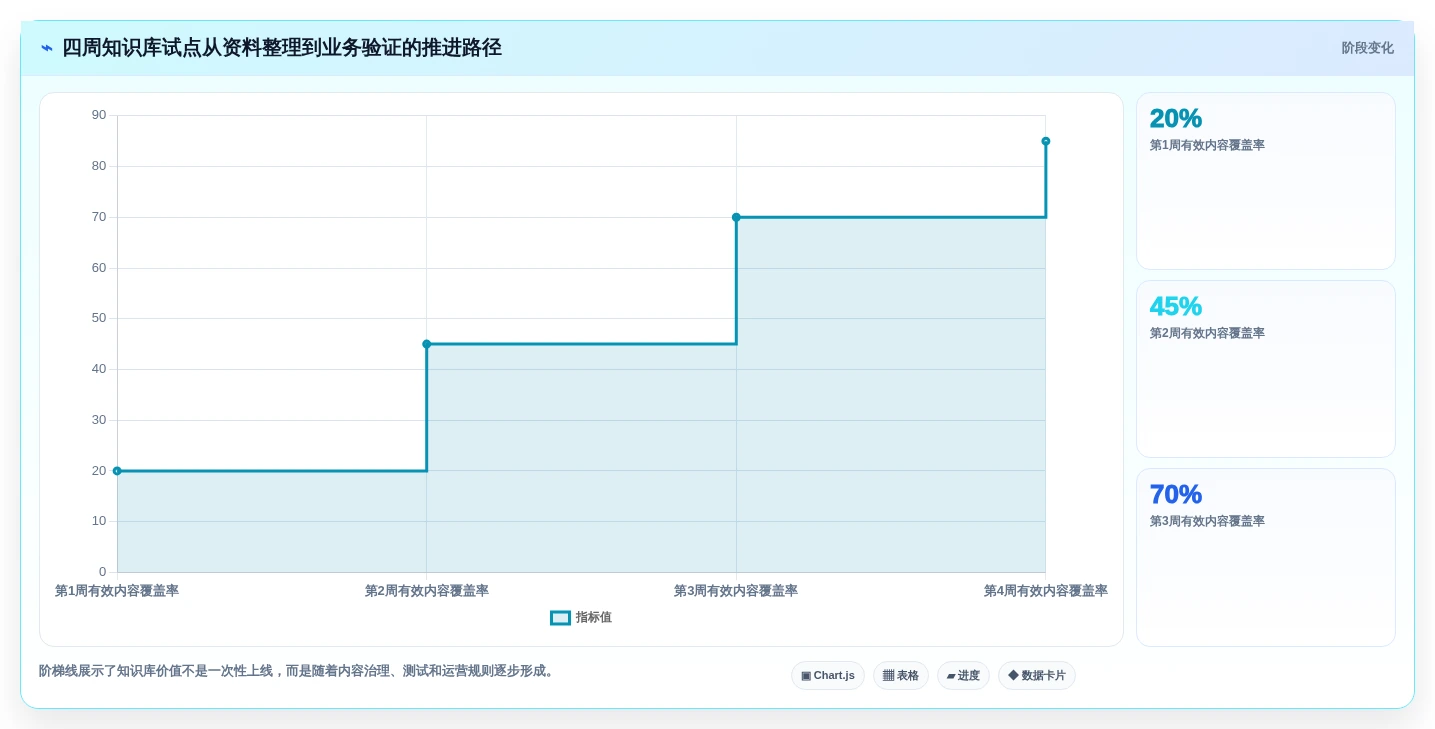This screenshot has width=1435, height=729.
Task: Click x-axis label 第3周有效内容覆盖率
Action: click(x=736, y=591)
